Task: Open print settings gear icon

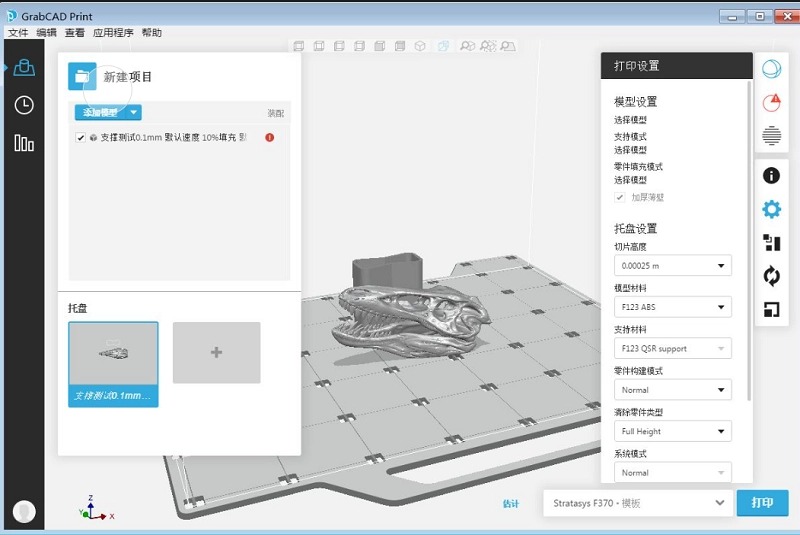Action: pyautogui.click(x=771, y=209)
